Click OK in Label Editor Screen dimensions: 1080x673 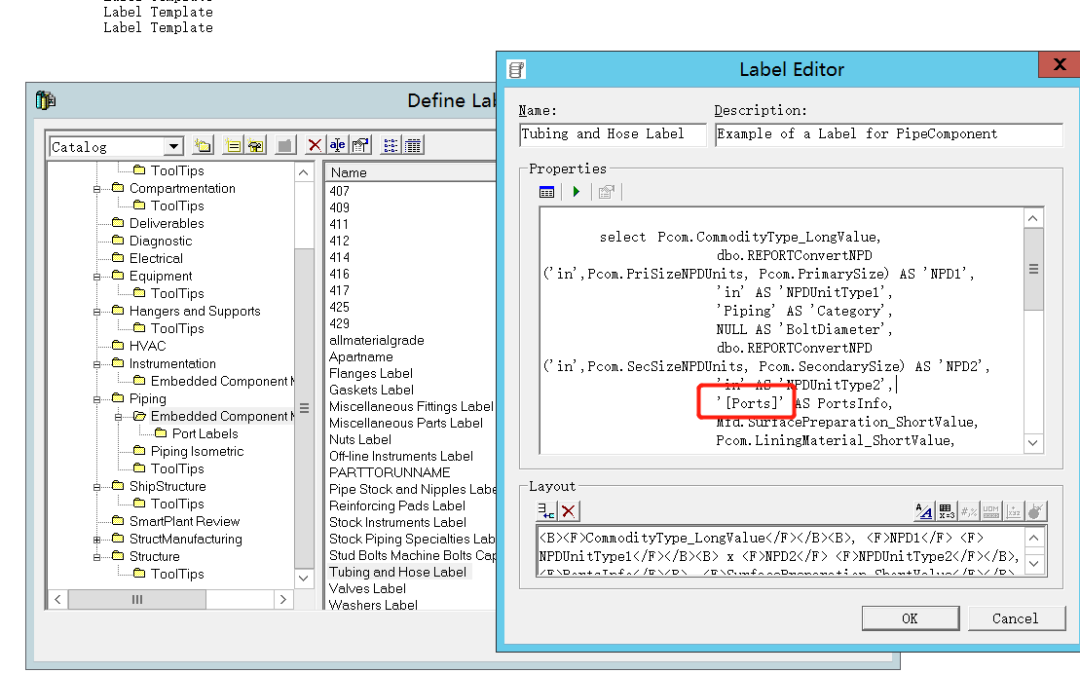tap(911, 618)
